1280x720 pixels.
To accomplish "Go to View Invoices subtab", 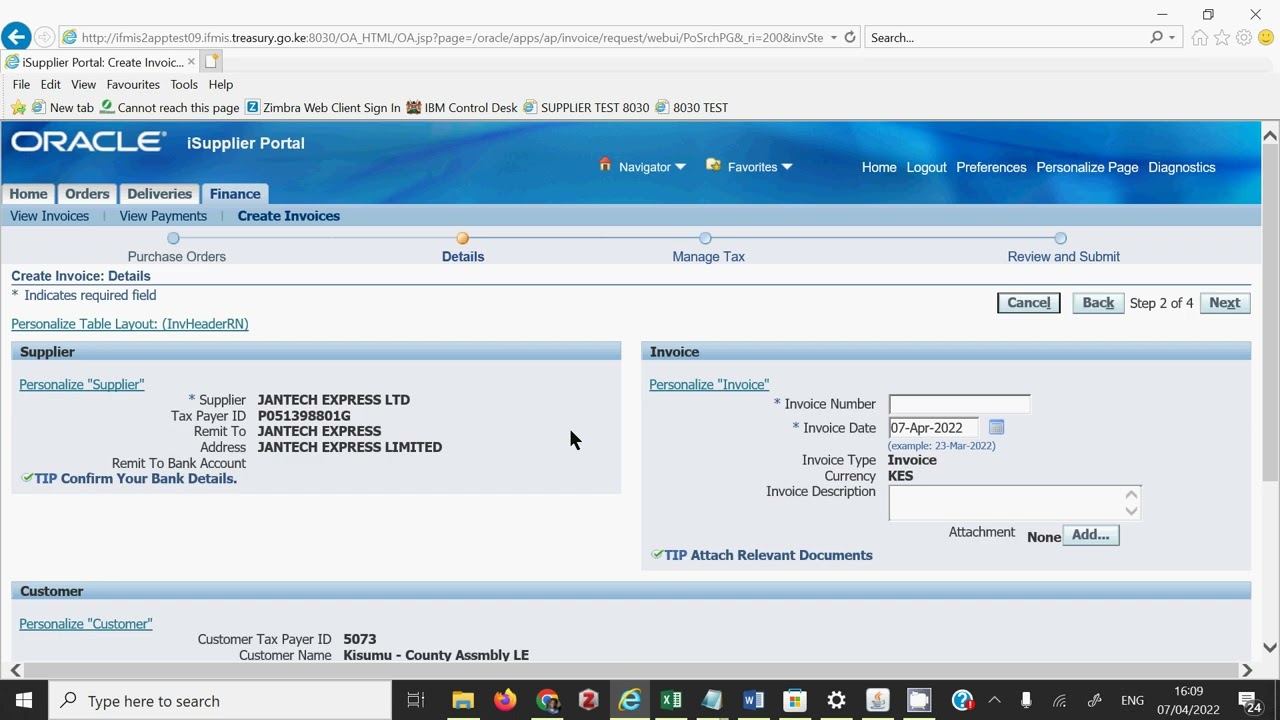I will click(50, 216).
